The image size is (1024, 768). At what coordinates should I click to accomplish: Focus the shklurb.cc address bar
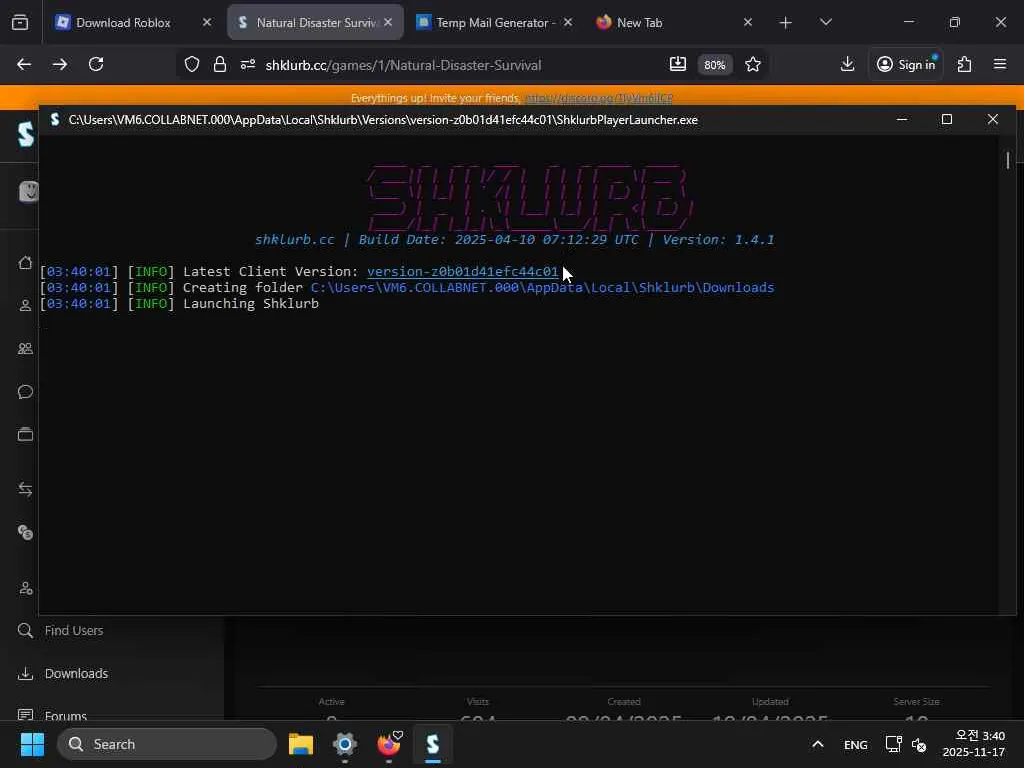(x=403, y=65)
